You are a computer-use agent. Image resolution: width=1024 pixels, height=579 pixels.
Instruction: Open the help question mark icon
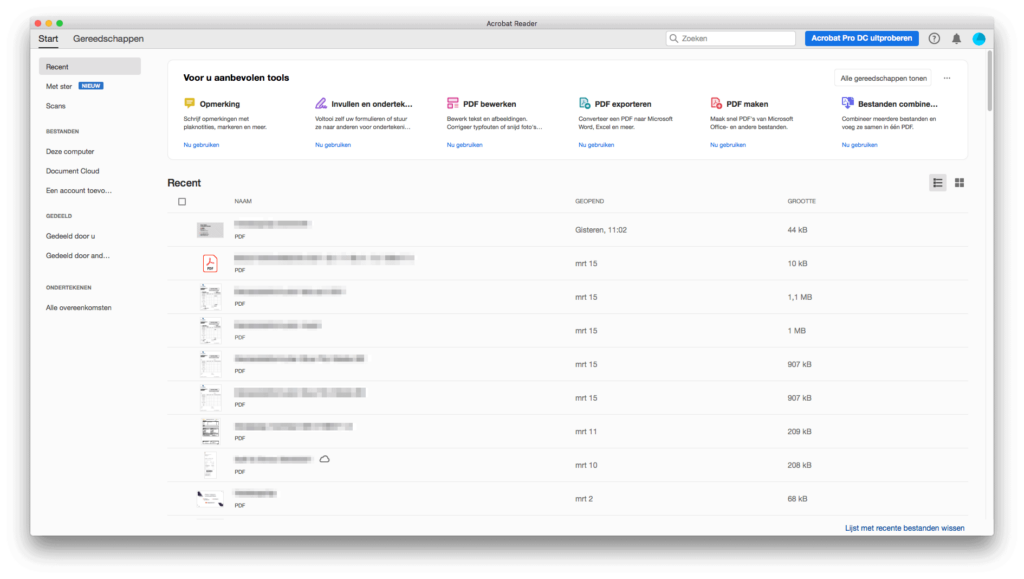pos(934,38)
